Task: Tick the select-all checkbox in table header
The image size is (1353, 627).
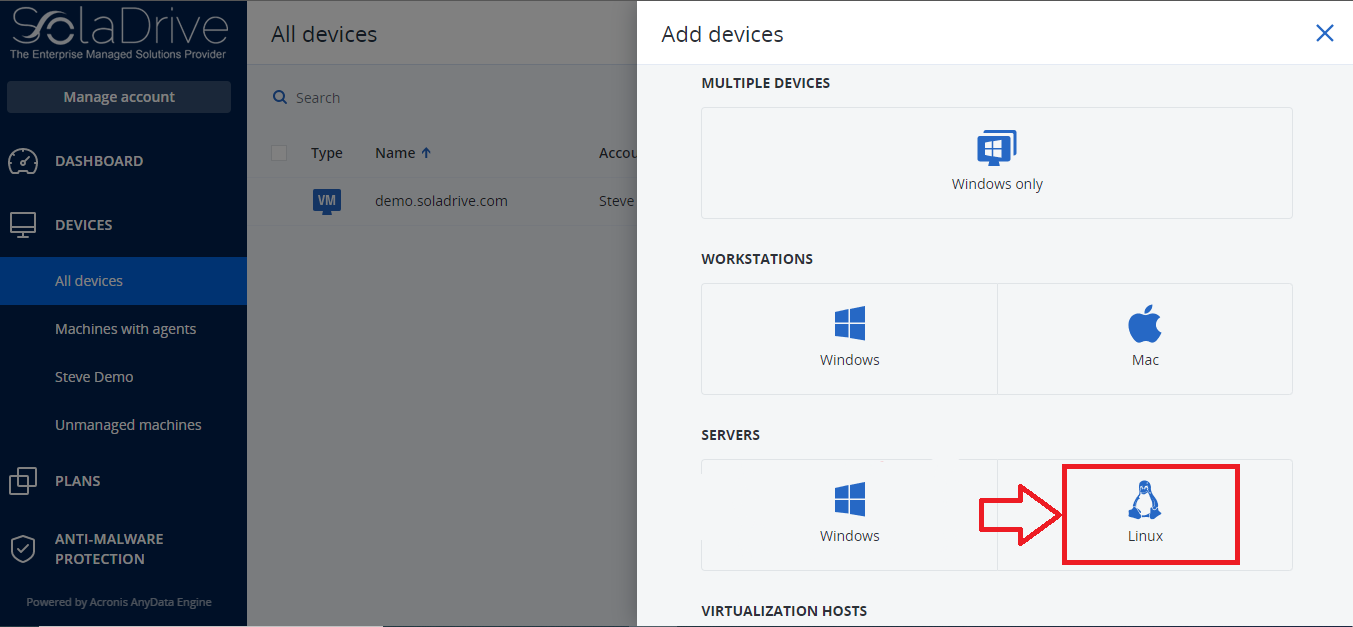Action: (279, 153)
